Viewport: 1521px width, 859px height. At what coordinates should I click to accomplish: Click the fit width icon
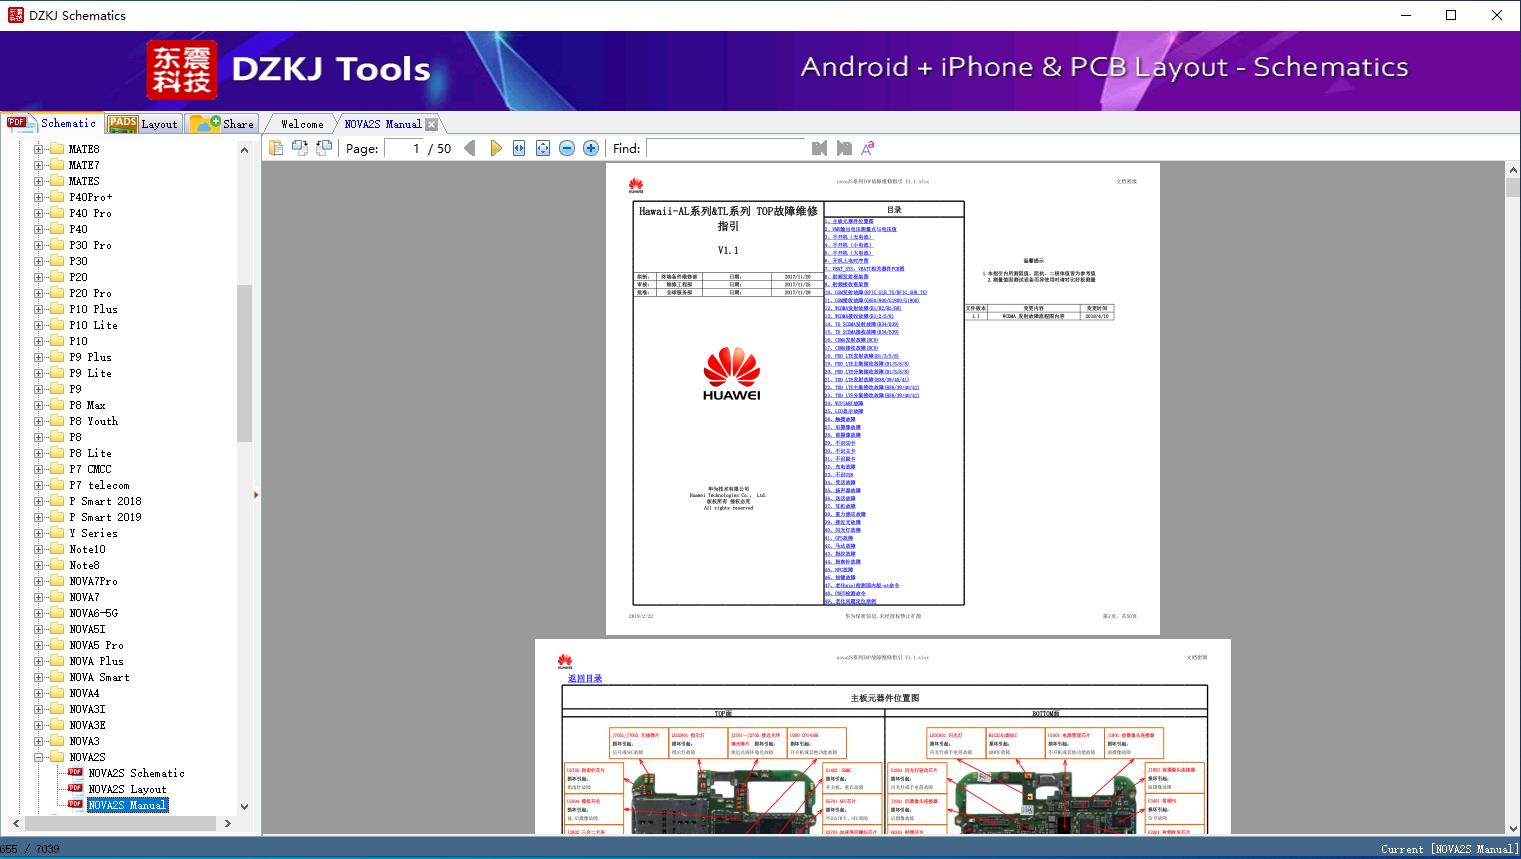519,148
